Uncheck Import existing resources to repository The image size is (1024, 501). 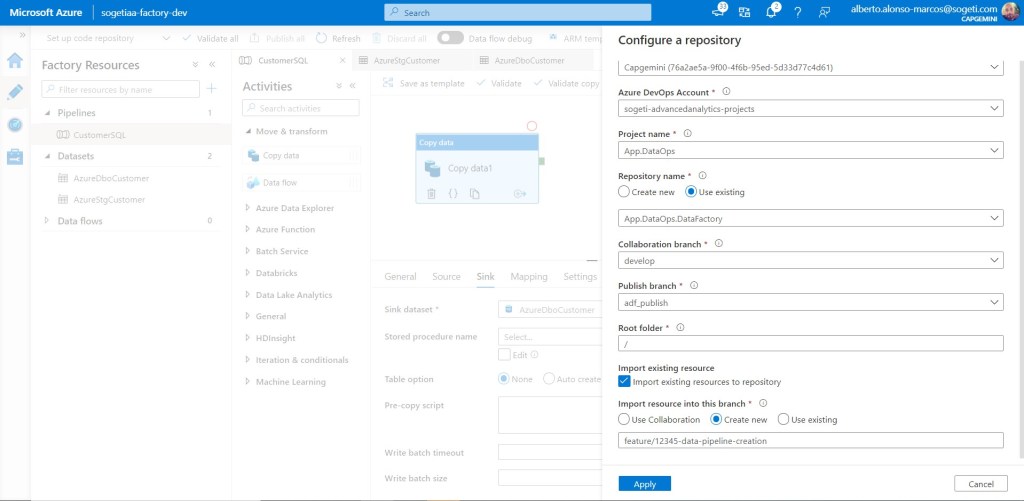[x=625, y=382]
